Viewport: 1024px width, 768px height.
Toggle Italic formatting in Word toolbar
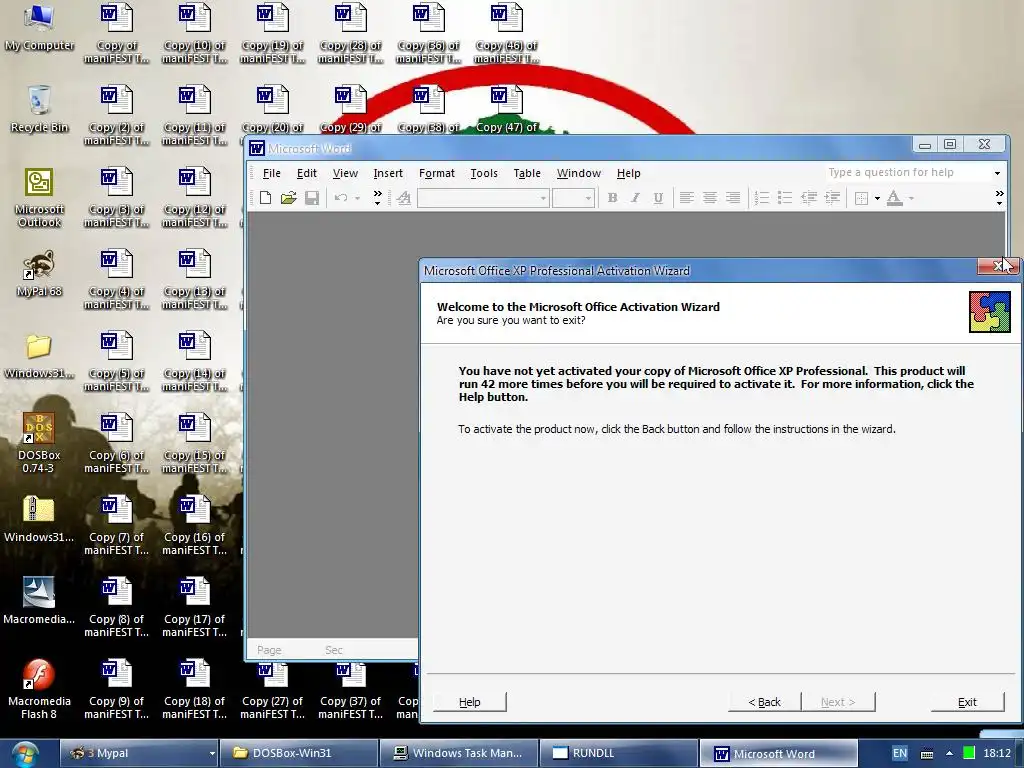(x=635, y=198)
